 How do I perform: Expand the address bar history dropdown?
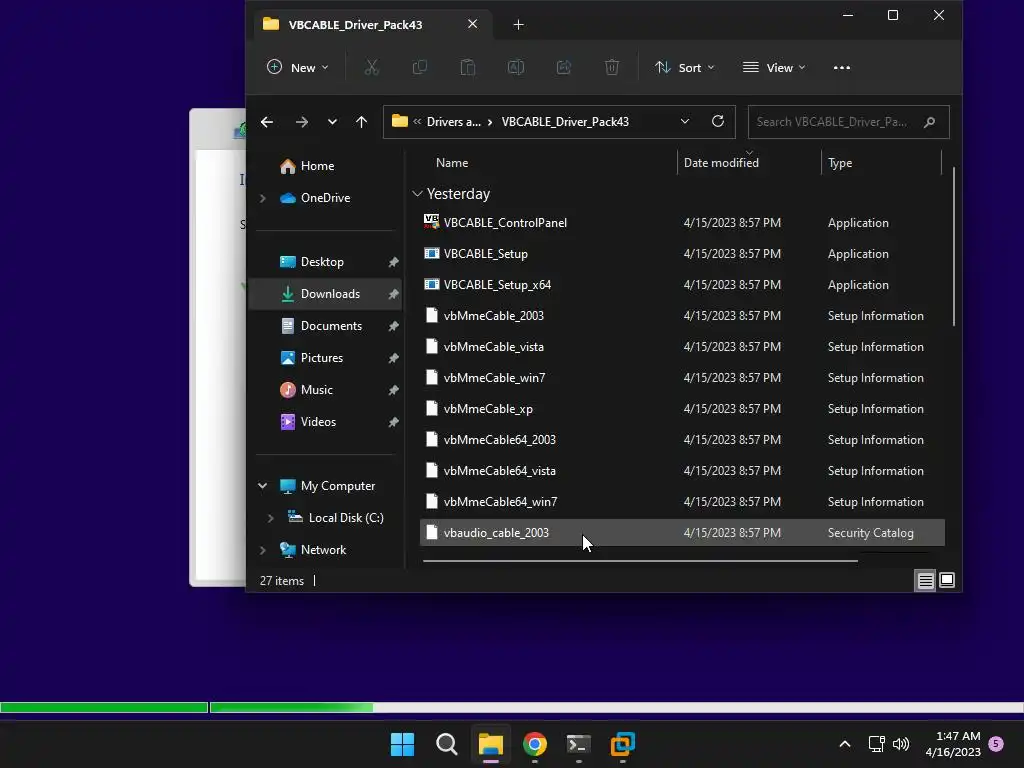tap(684, 121)
